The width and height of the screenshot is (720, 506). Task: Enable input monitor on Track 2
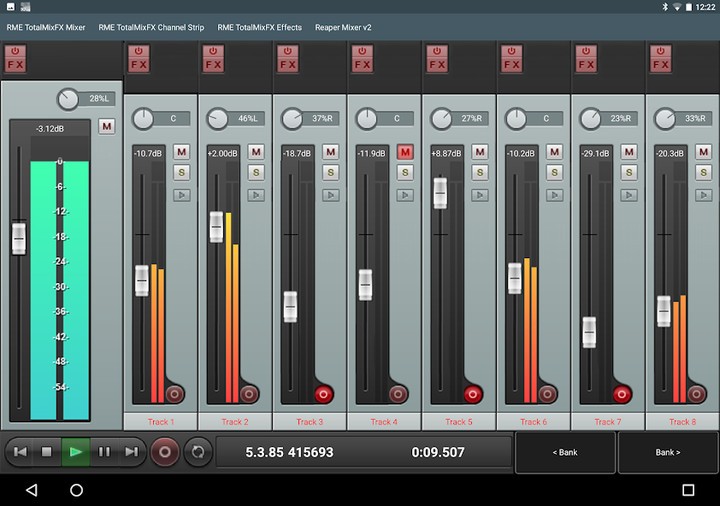256,195
